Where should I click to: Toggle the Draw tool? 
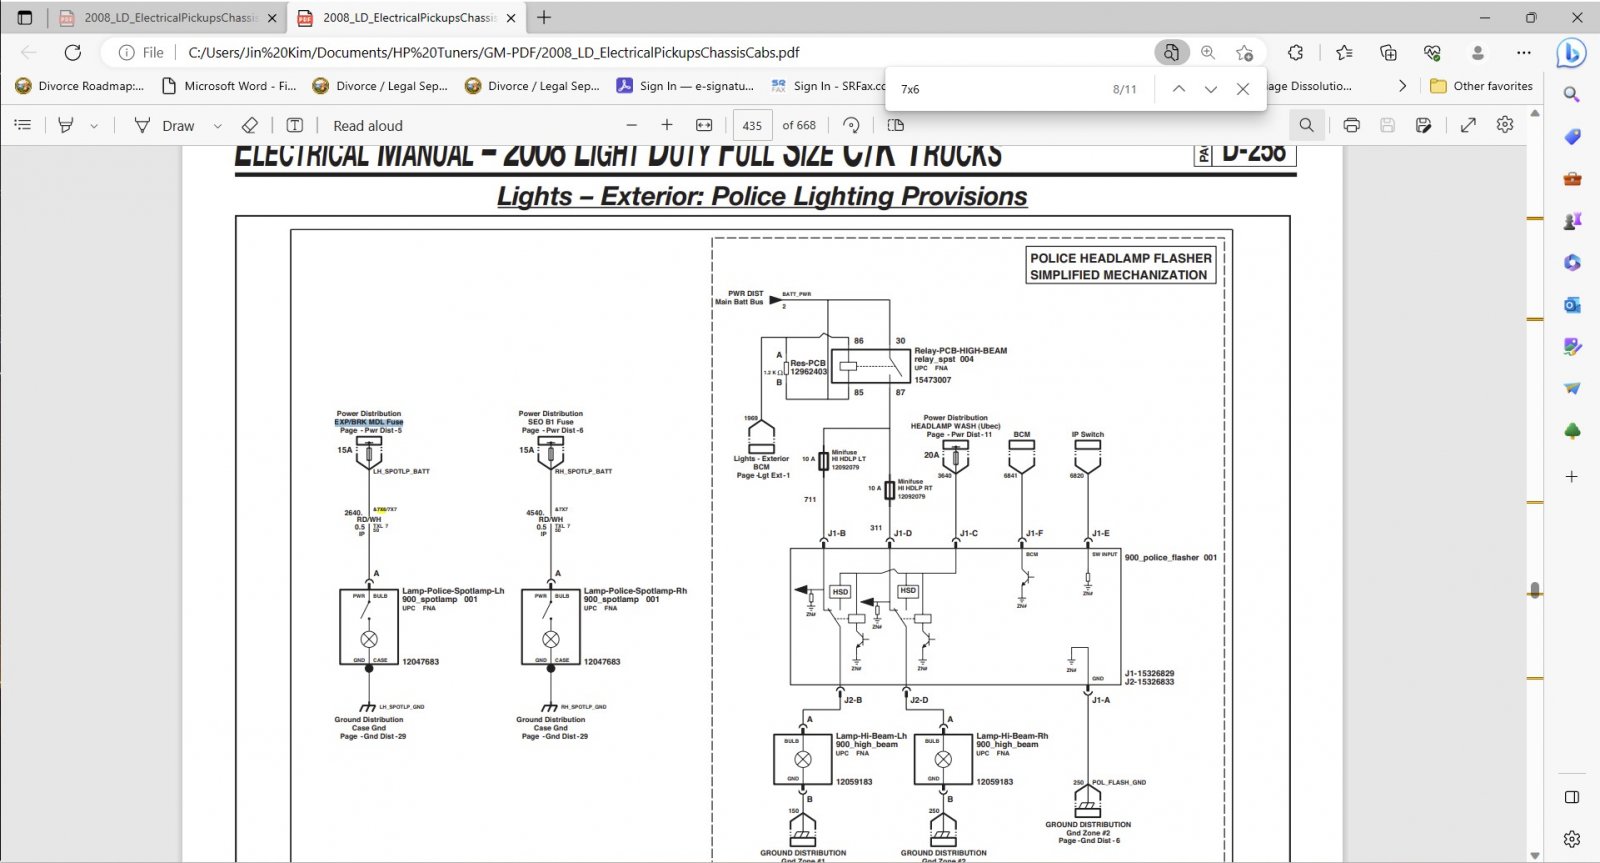click(165, 125)
